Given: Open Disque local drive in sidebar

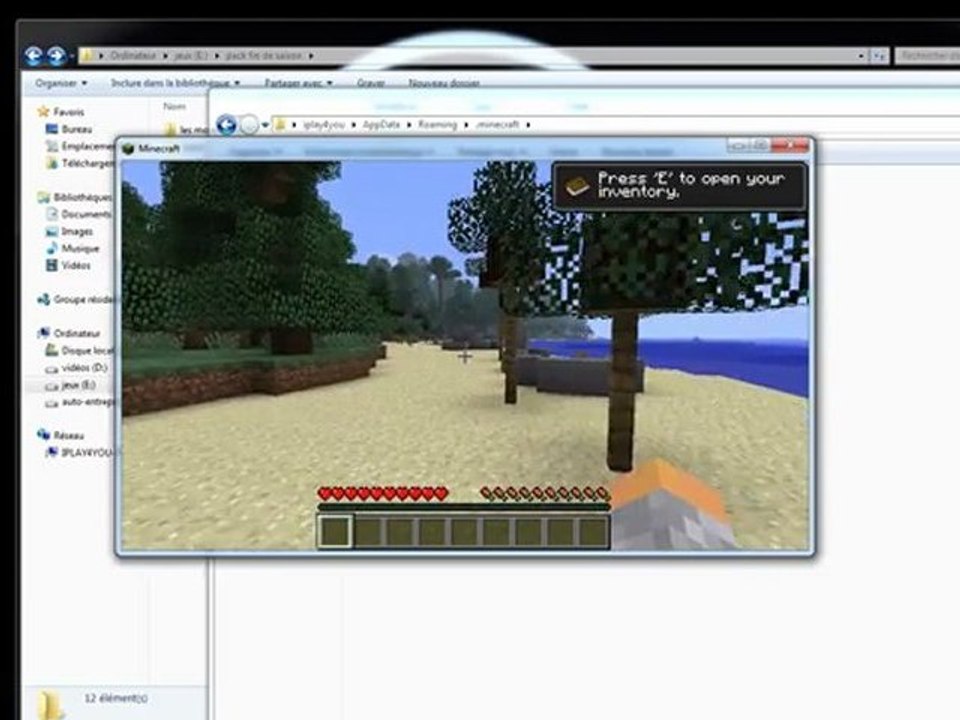Looking at the screenshot, I should click(x=88, y=351).
